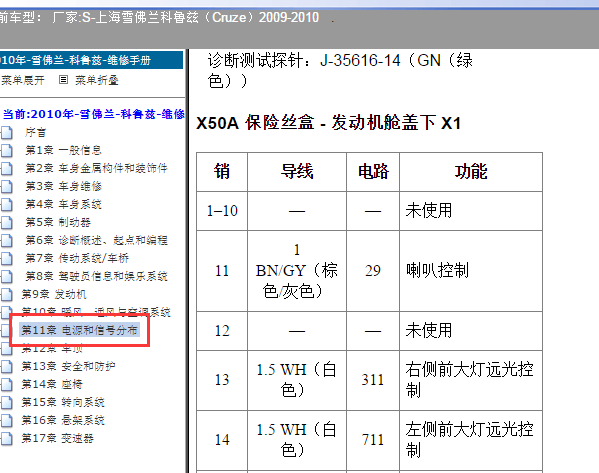Viewport: 599px width, 473px height.
Task: Click the 右侧前大灯远光控制 cell
Action: (x=471, y=380)
